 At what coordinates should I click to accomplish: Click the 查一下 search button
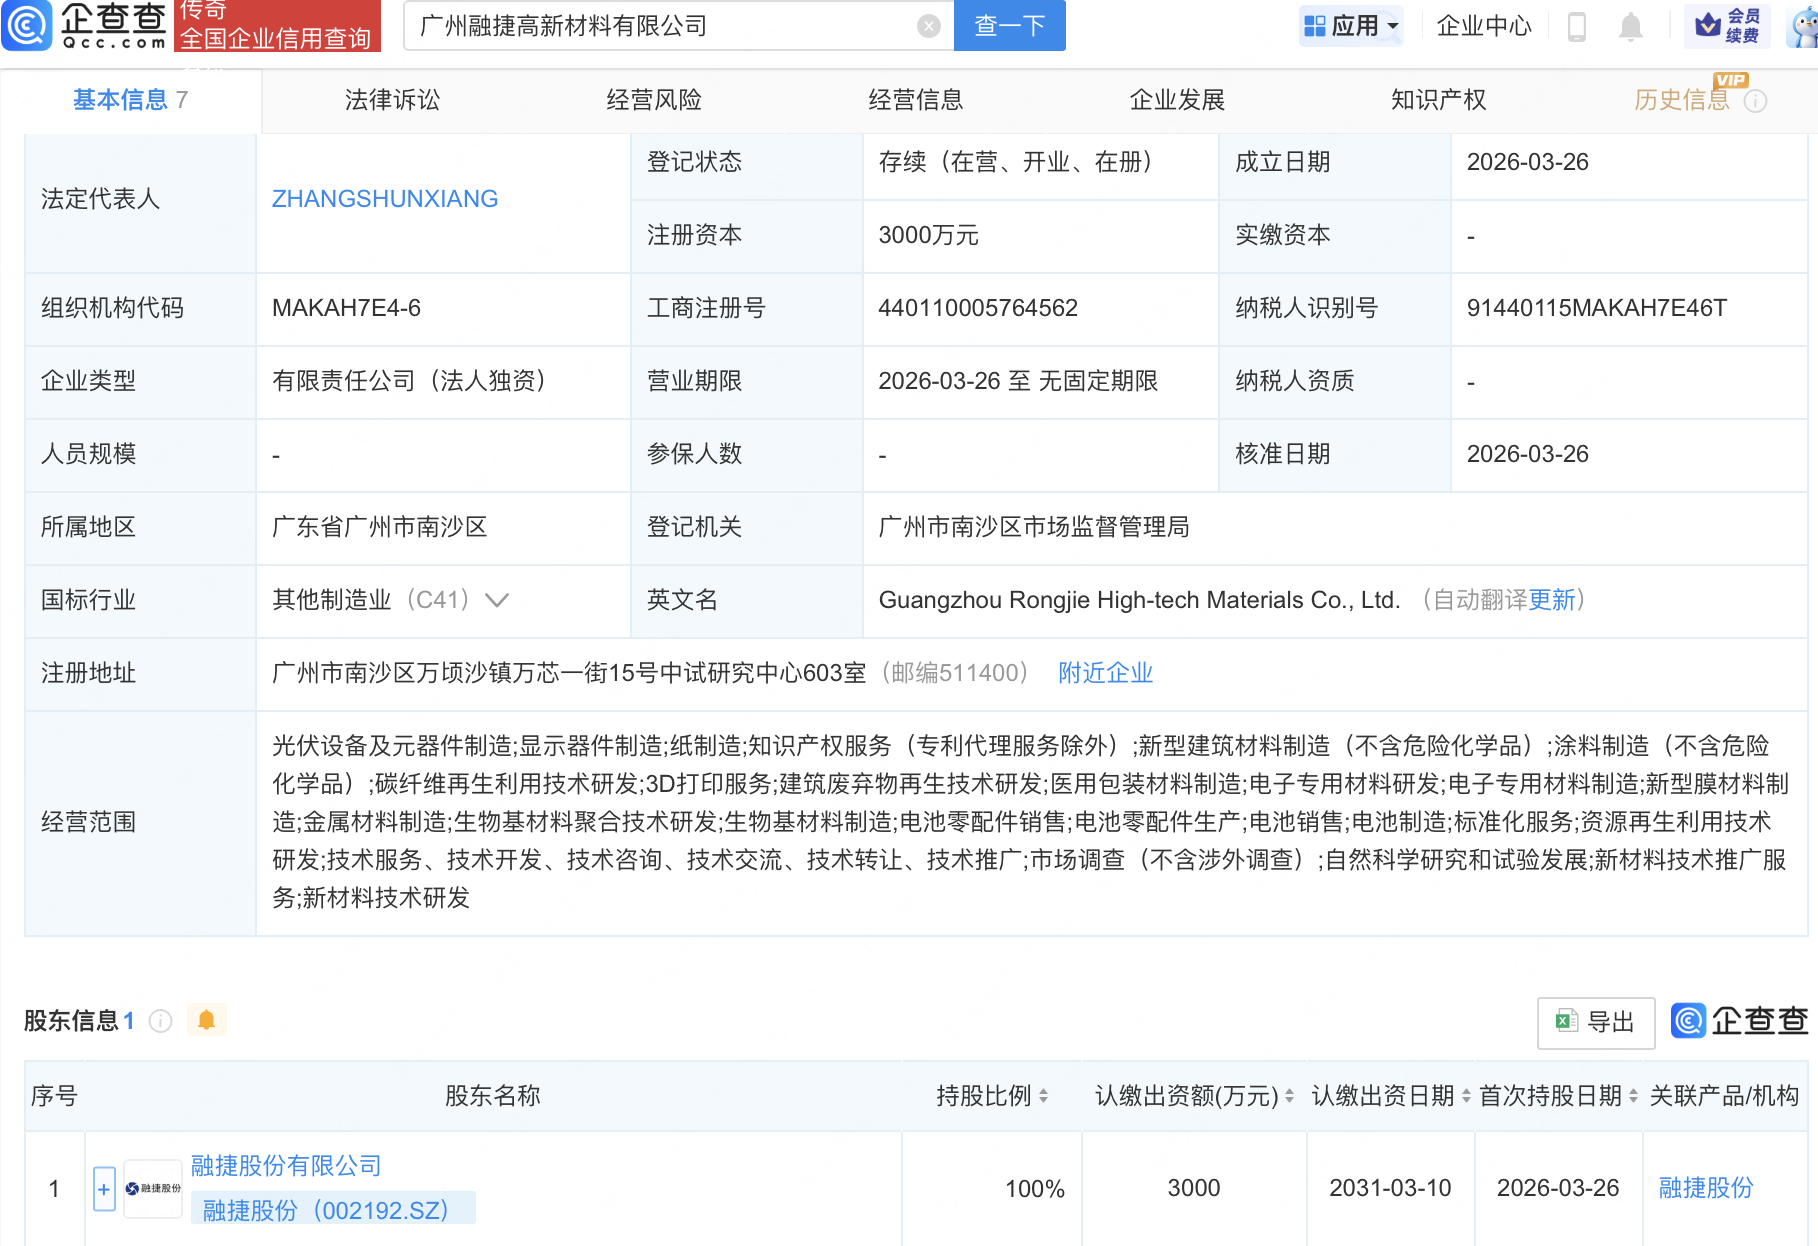[x=1009, y=26]
